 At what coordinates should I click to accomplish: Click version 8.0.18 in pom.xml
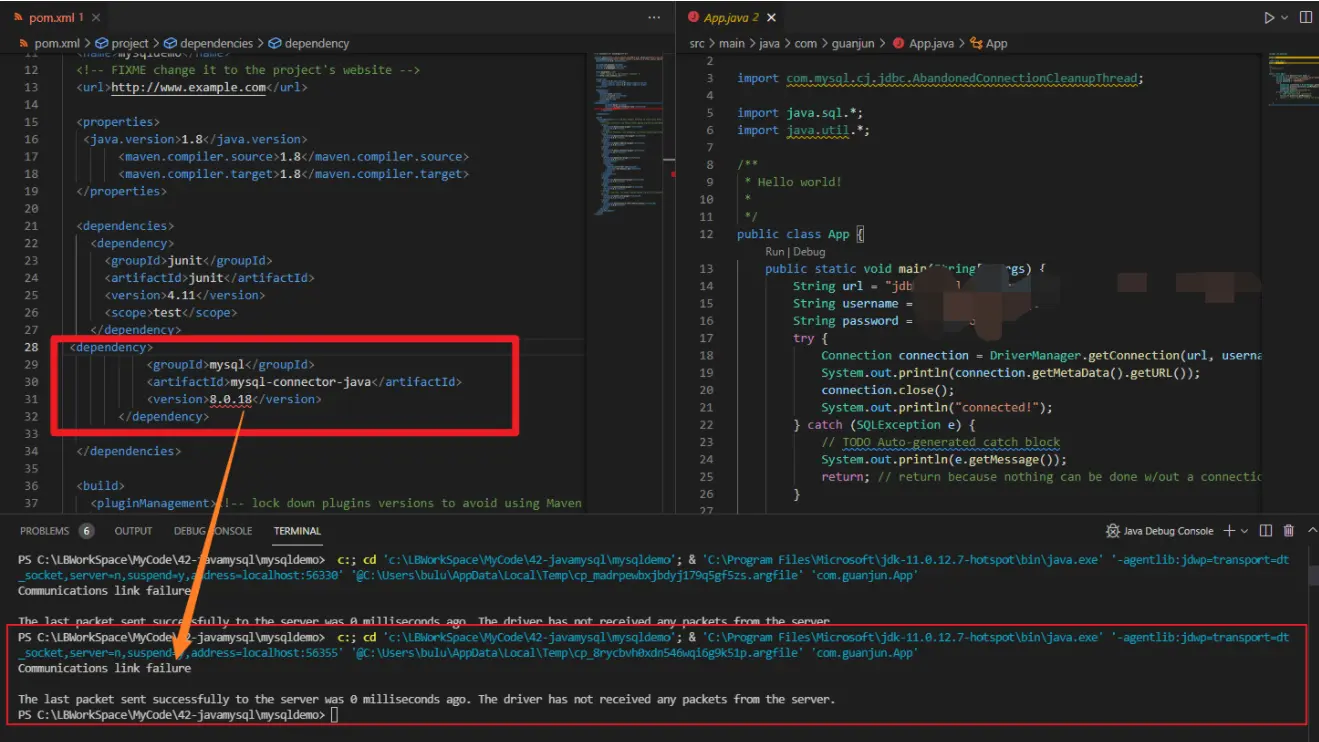tap(230, 399)
